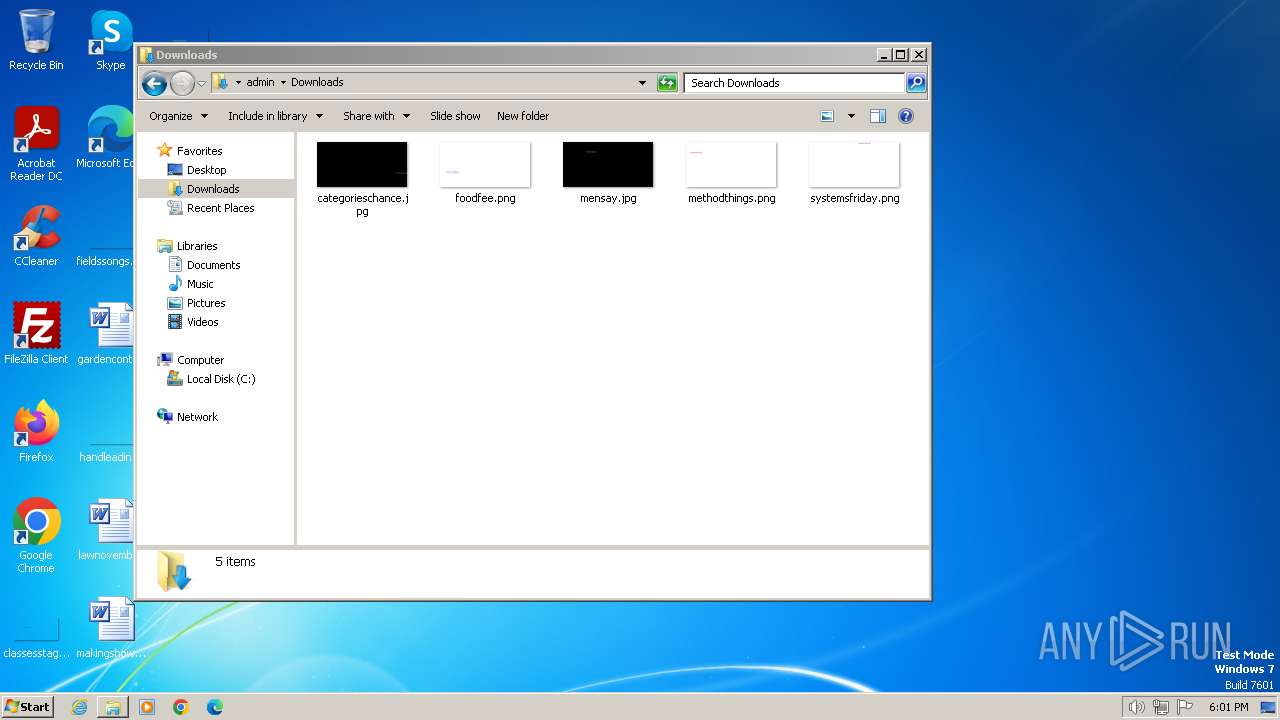Image resolution: width=1280 pixels, height=720 pixels.
Task: Open the Music library
Action: 199,284
